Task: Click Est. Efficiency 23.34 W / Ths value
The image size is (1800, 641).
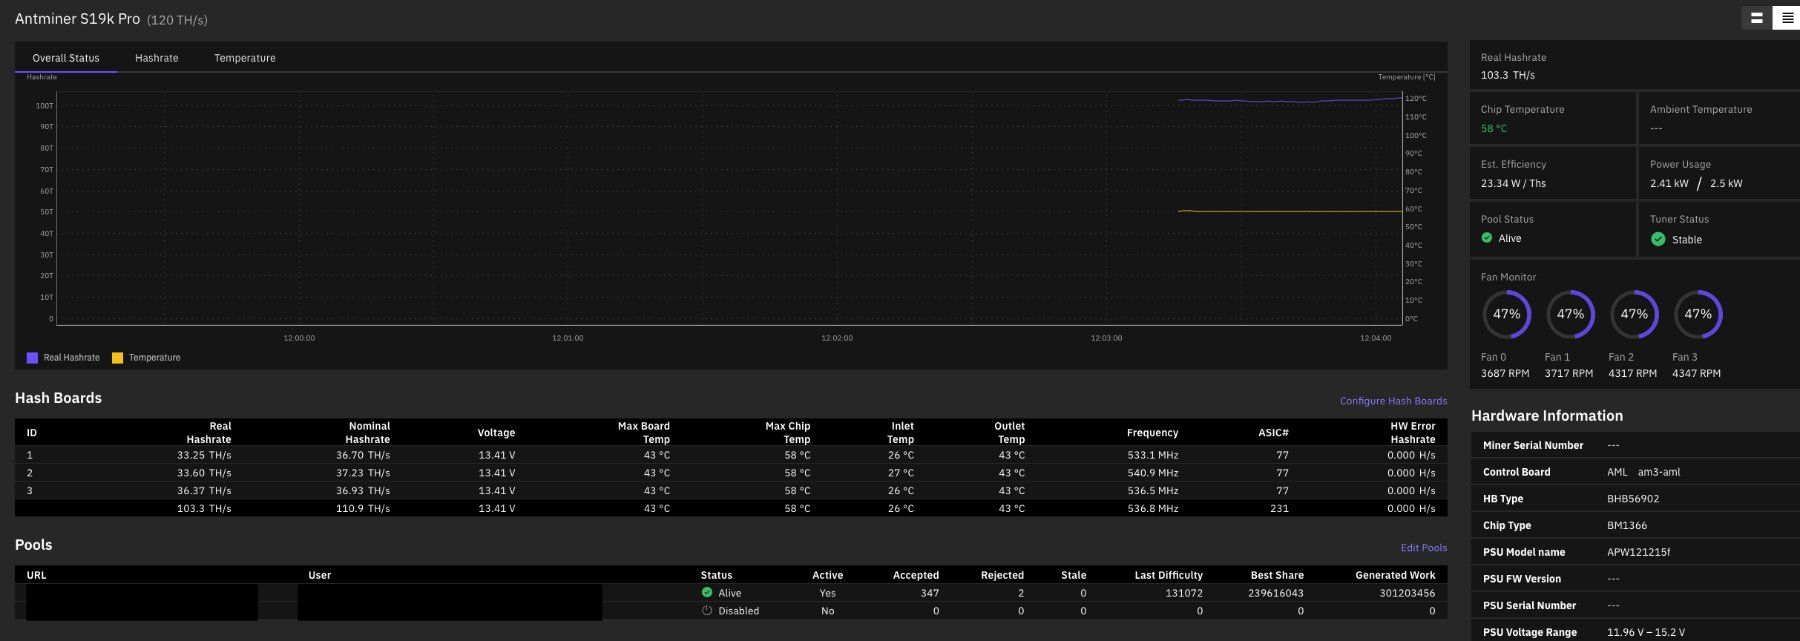Action: [x=1513, y=184]
